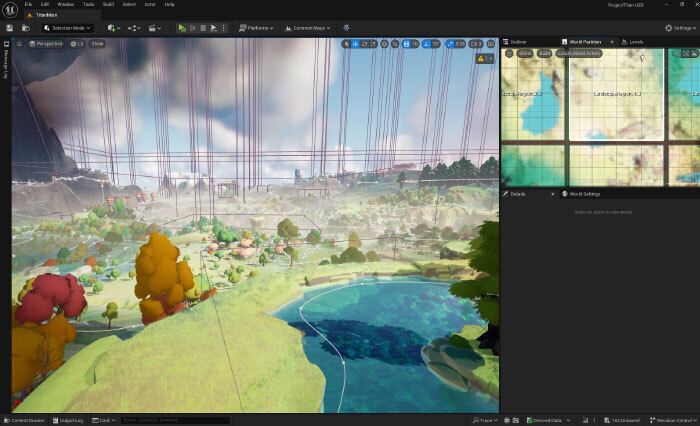Open the Cmd console type dropdown
This screenshot has height=426, width=700.
104,421
